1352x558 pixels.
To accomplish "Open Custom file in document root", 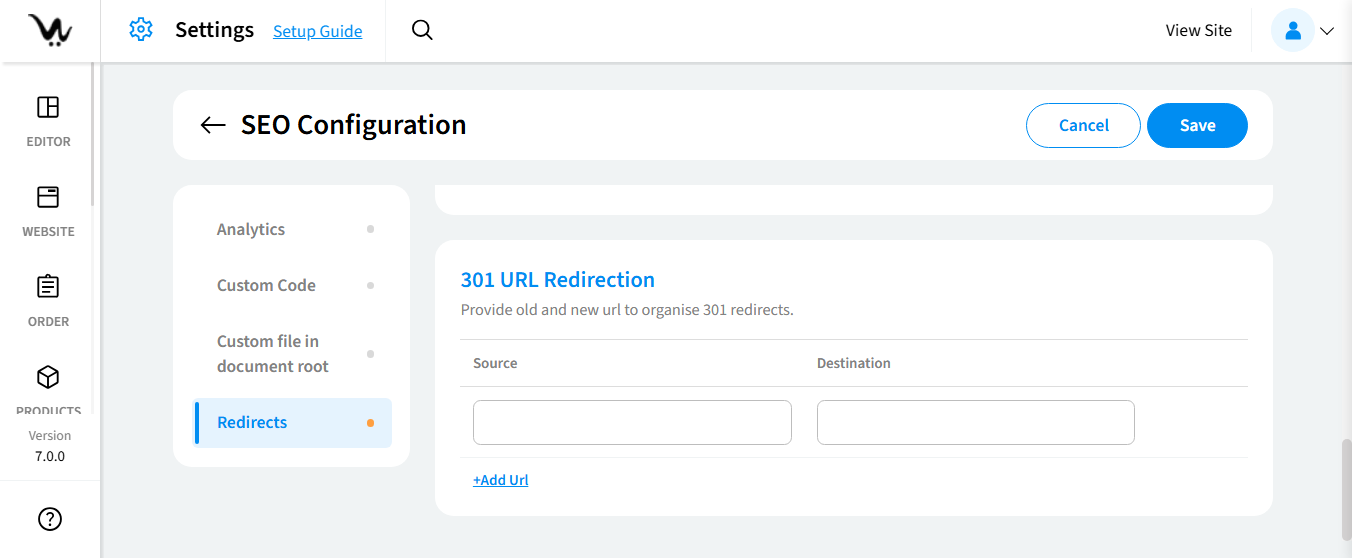I will pos(272,354).
